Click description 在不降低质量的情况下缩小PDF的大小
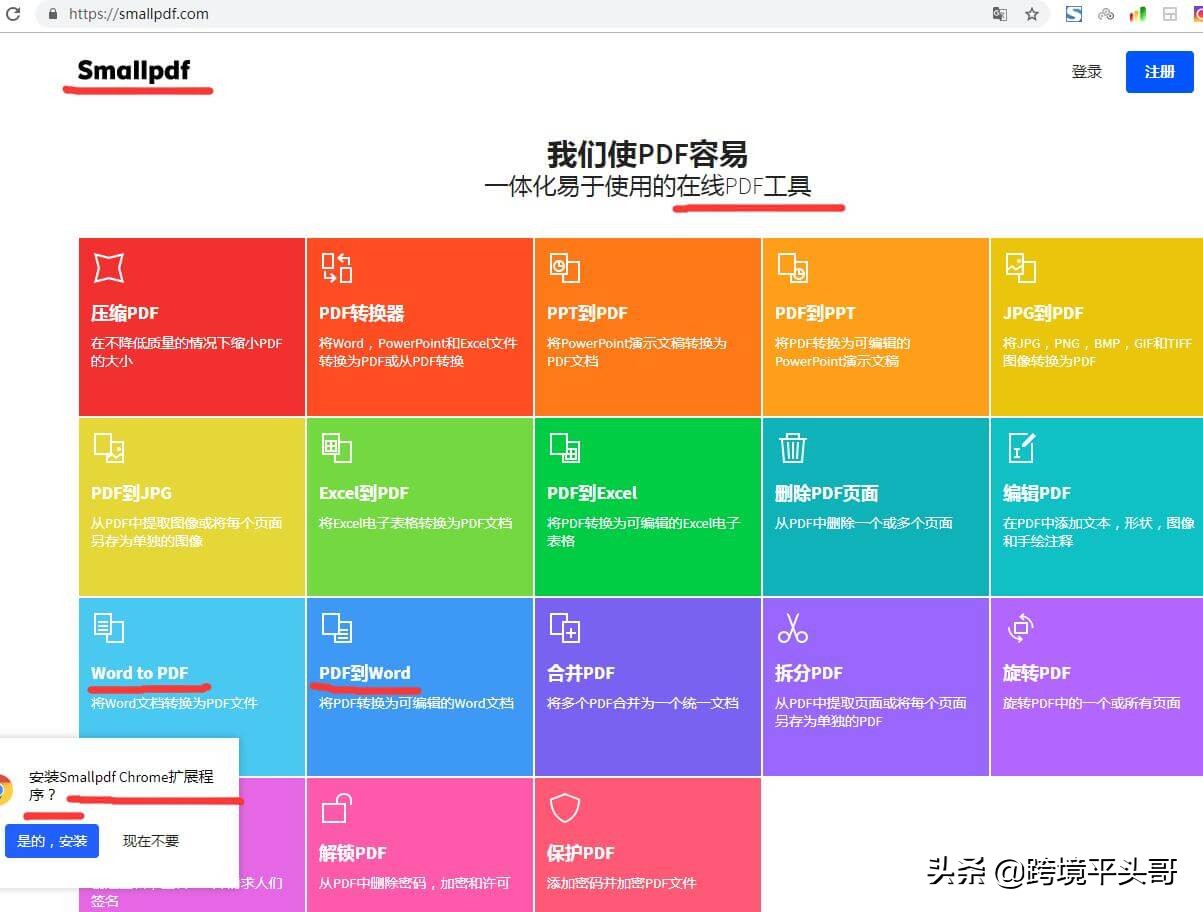Image resolution: width=1203 pixels, height=912 pixels. coord(187,352)
